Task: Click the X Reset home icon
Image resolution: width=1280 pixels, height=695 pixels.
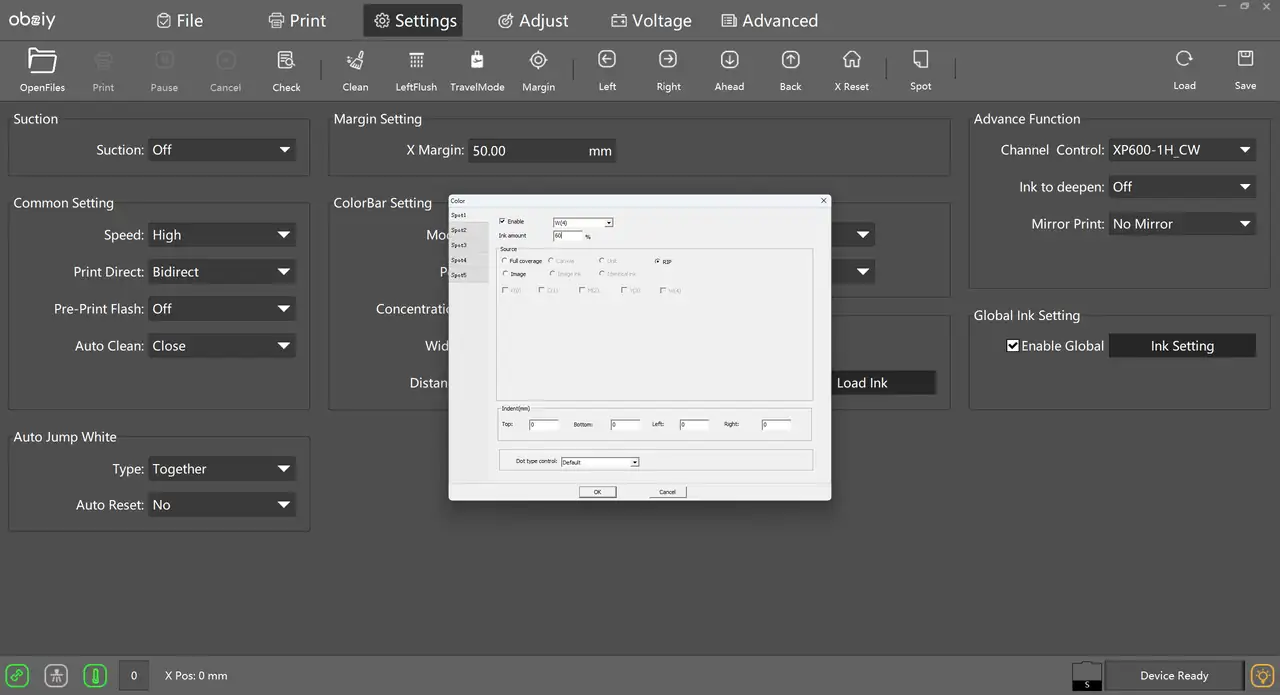Action: point(852,60)
